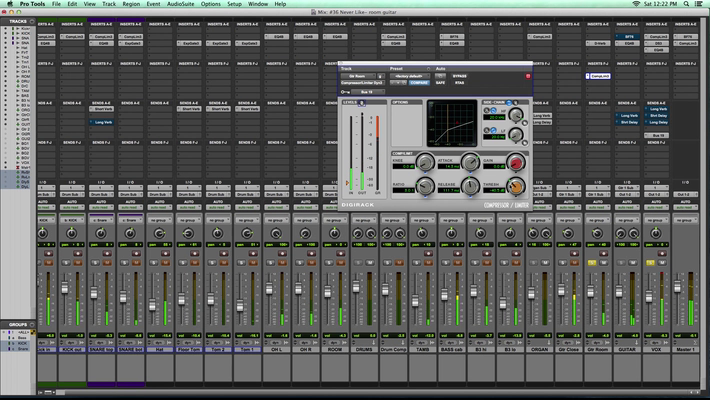Click the plug-in automation enable button
The width and height of the screenshot is (710, 400).
click(440, 76)
